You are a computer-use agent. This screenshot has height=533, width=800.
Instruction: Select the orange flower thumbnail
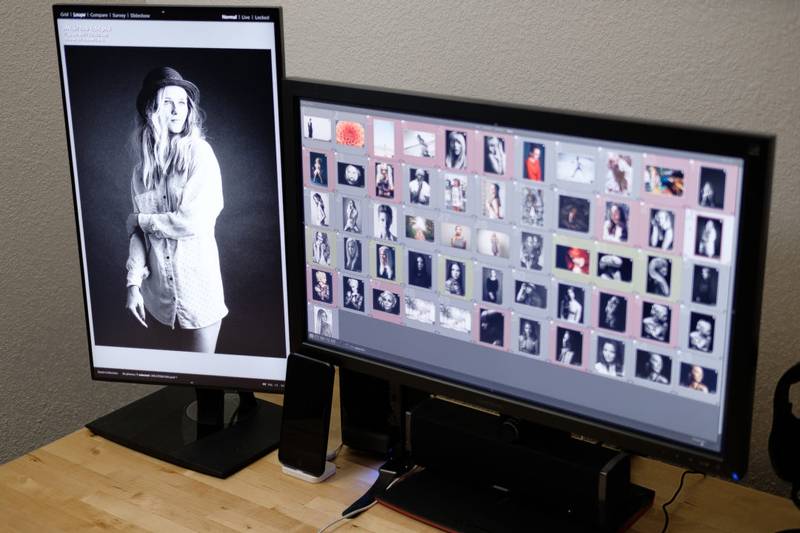[350, 133]
